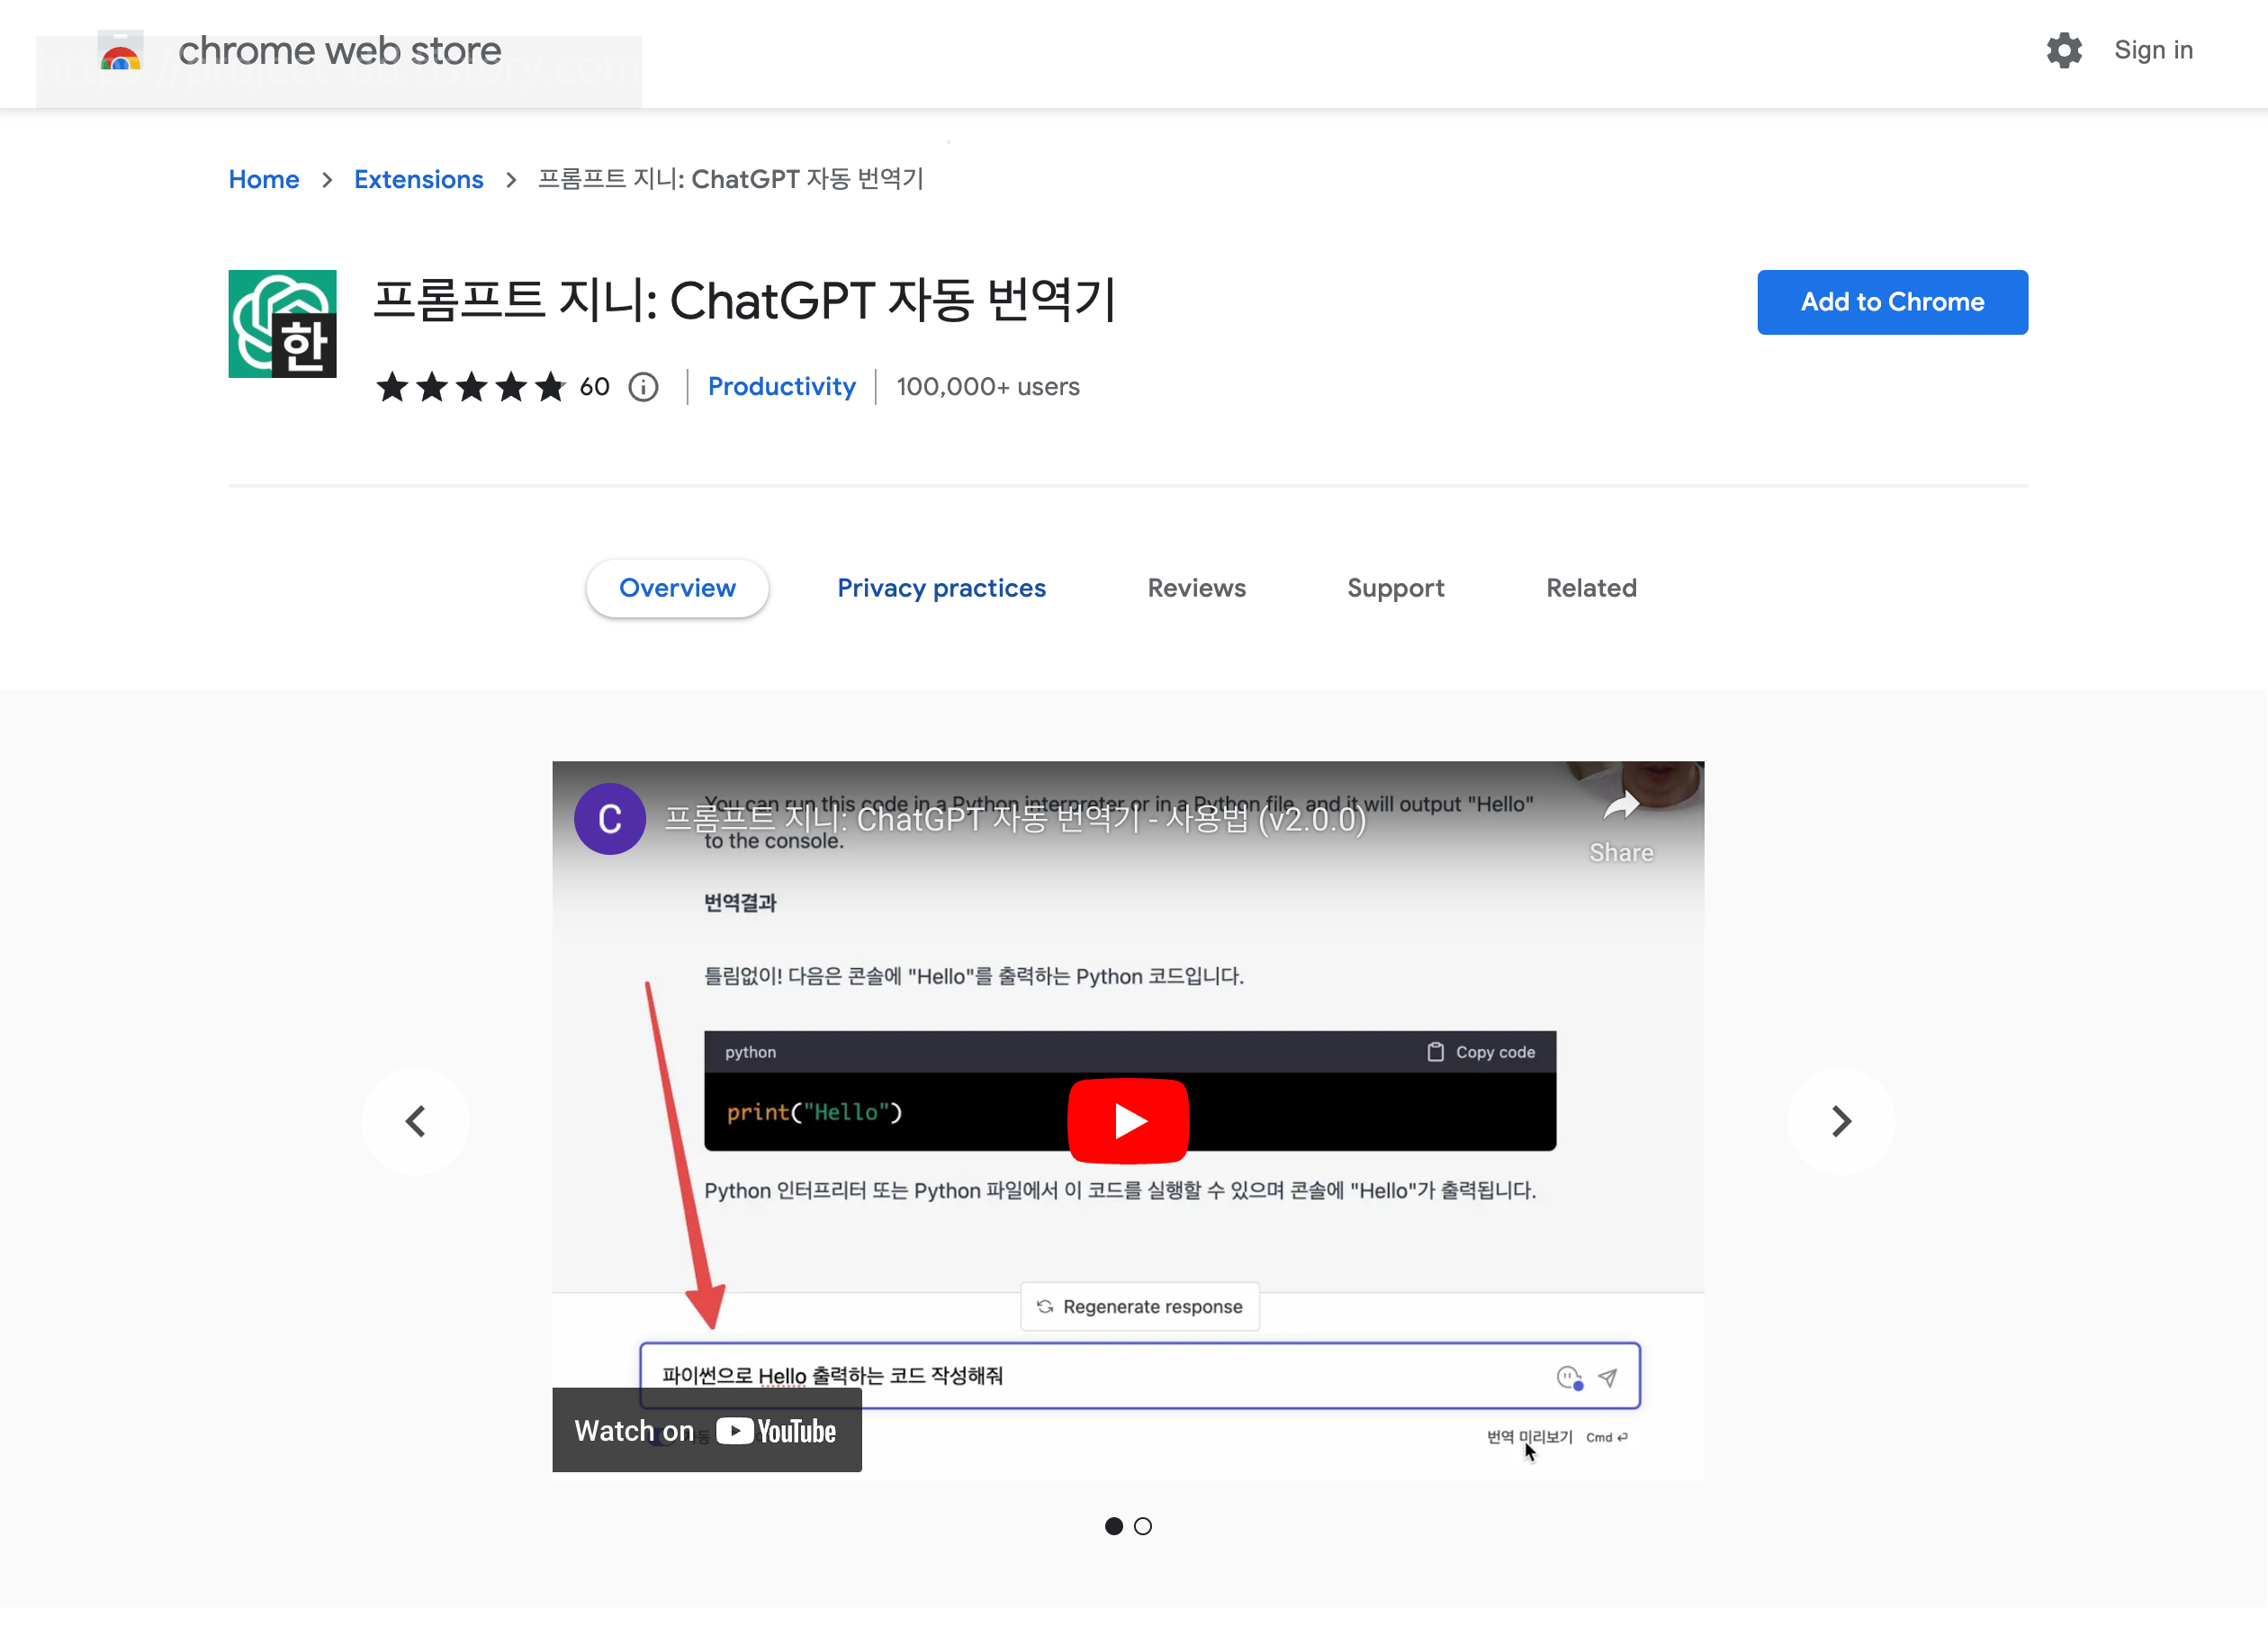Select the second carousel dot
The image size is (2268, 1645).
click(1143, 1526)
